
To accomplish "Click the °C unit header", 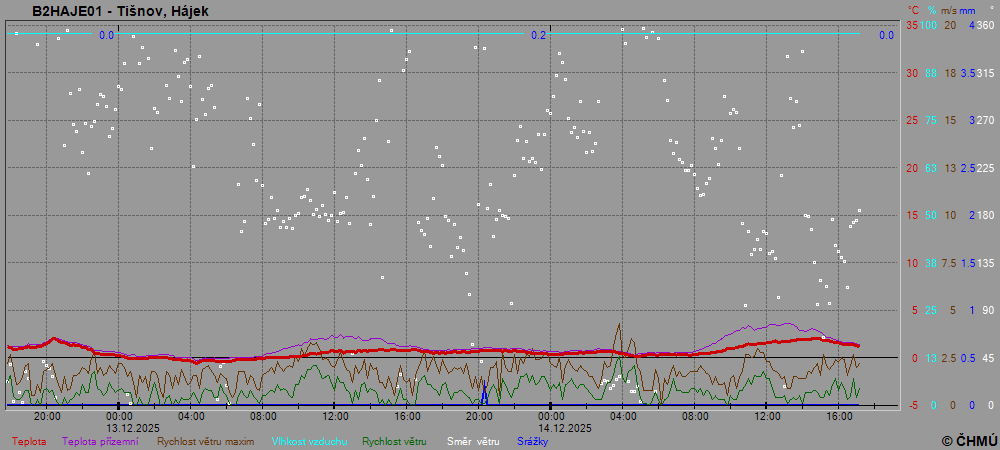I will 912,10.
